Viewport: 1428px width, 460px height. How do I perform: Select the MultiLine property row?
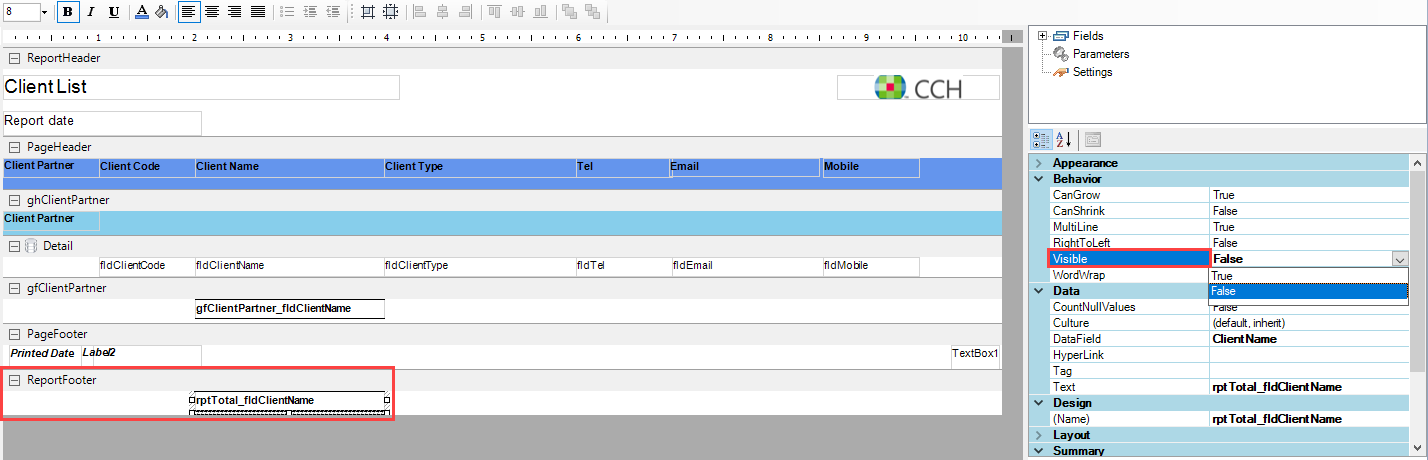pyautogui.click(x=1229, y=227)
